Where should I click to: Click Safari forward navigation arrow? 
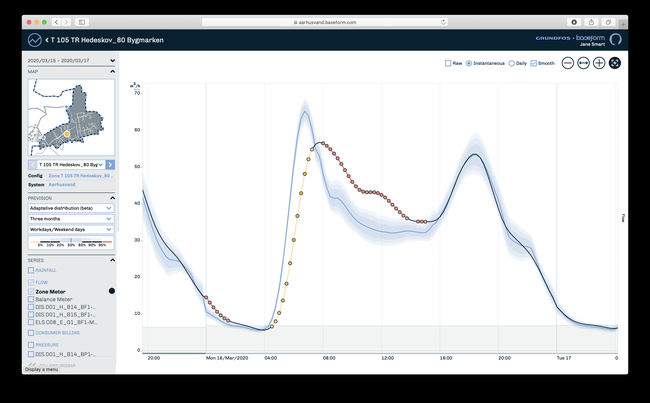click(x=66, y=22)
